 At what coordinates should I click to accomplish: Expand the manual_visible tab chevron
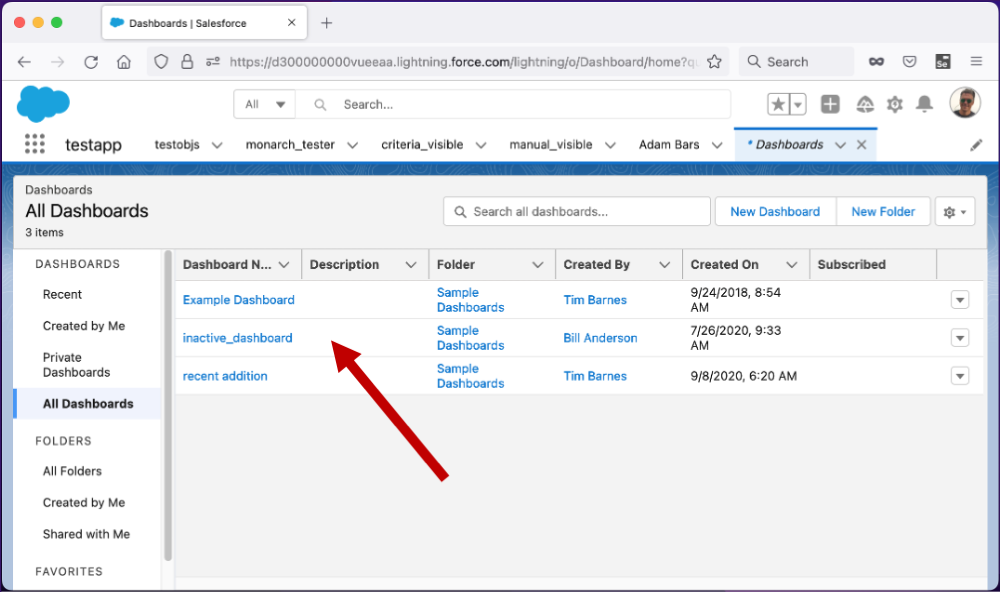[x=610, y=145]
